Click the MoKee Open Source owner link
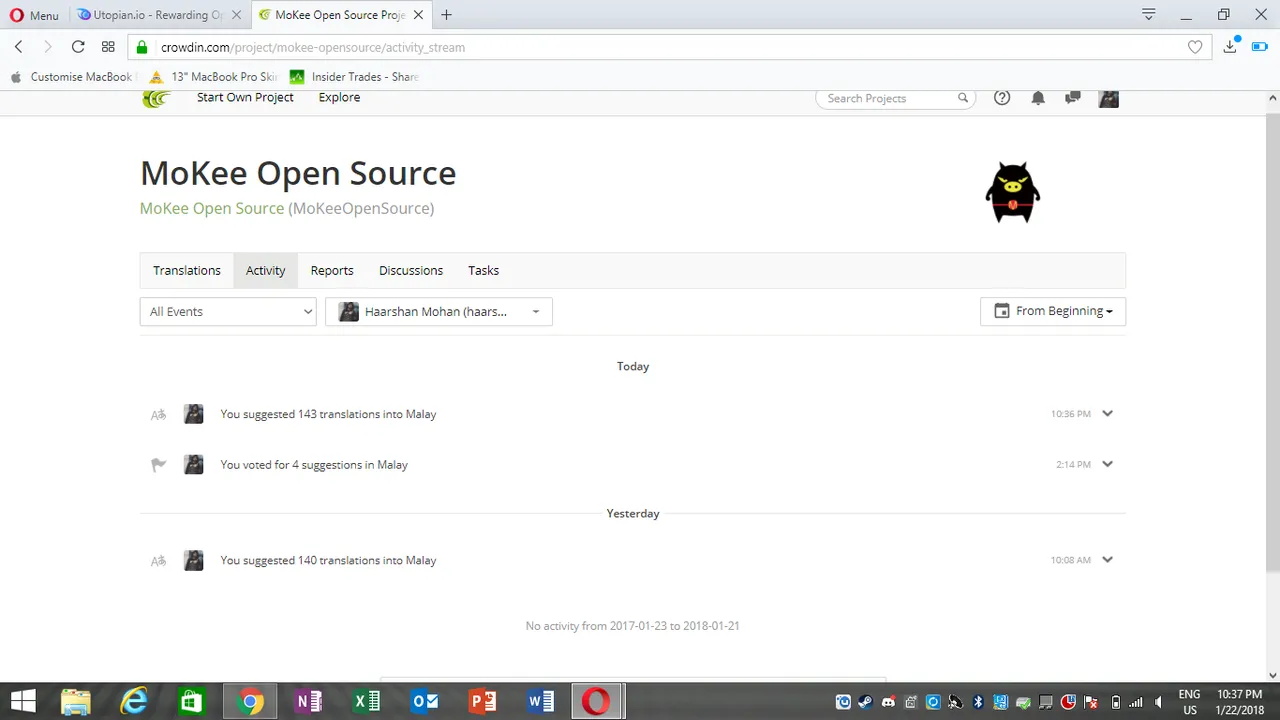Image resolution: width=1280 pixels, height=720 pixels. pyautogui.click(x=212, y=208)
